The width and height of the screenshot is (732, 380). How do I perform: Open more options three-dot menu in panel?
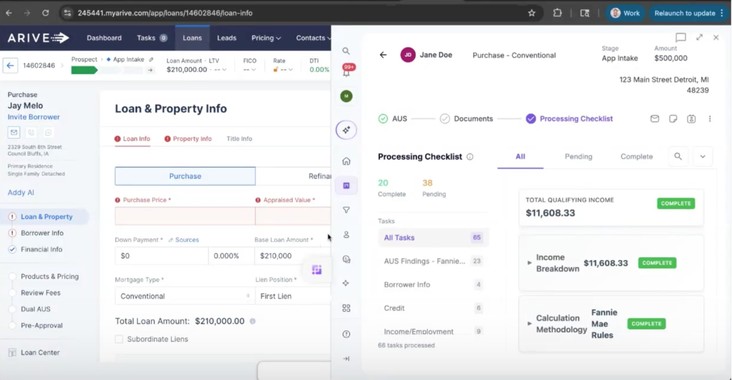(710, 119)
